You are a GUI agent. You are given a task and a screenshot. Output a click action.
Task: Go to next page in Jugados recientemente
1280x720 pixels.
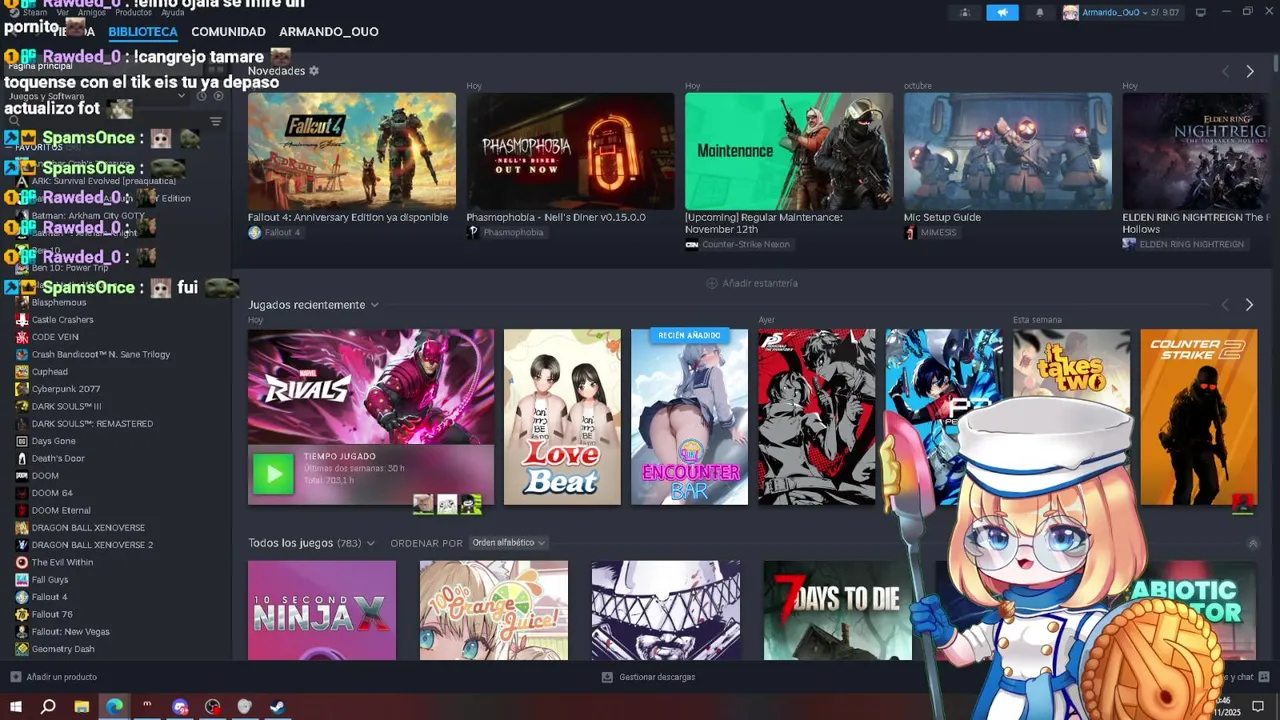pyautogui.click(x=1249, y=304)
